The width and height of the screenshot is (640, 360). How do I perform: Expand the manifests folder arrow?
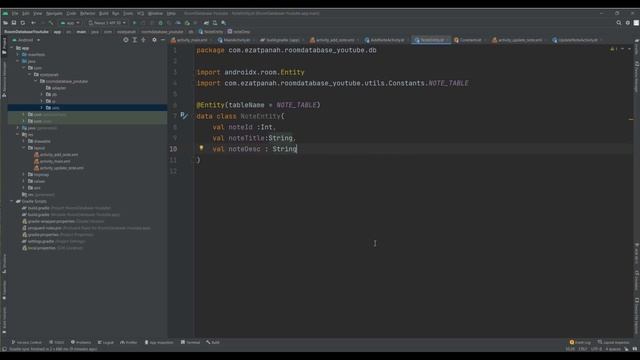18,54
